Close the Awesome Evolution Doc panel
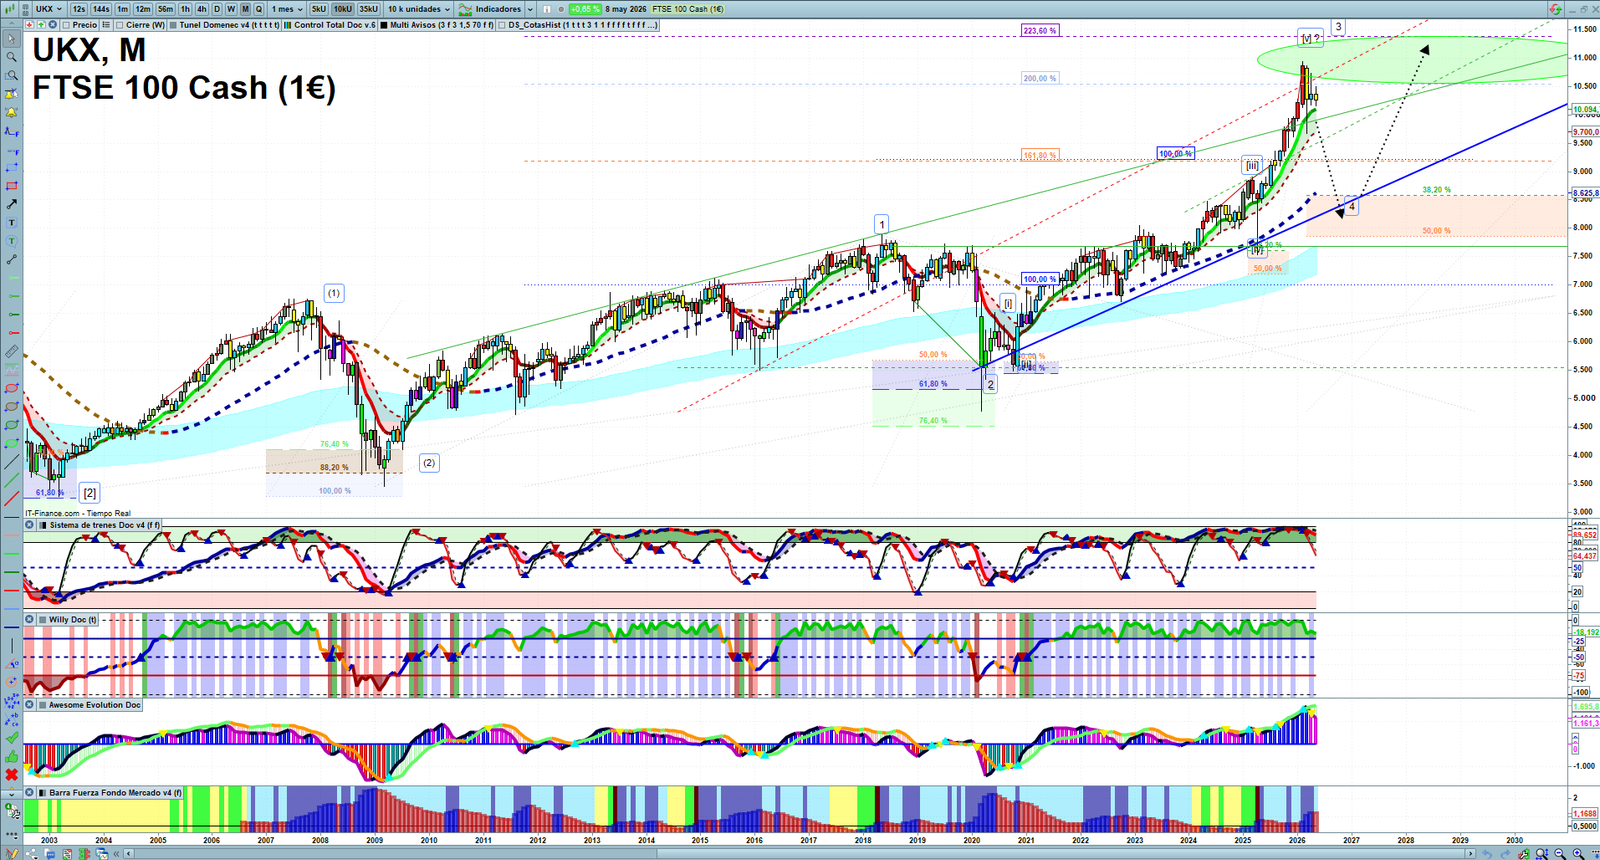Viewport: 1600px width, 860px height. (x=29, y=704)
